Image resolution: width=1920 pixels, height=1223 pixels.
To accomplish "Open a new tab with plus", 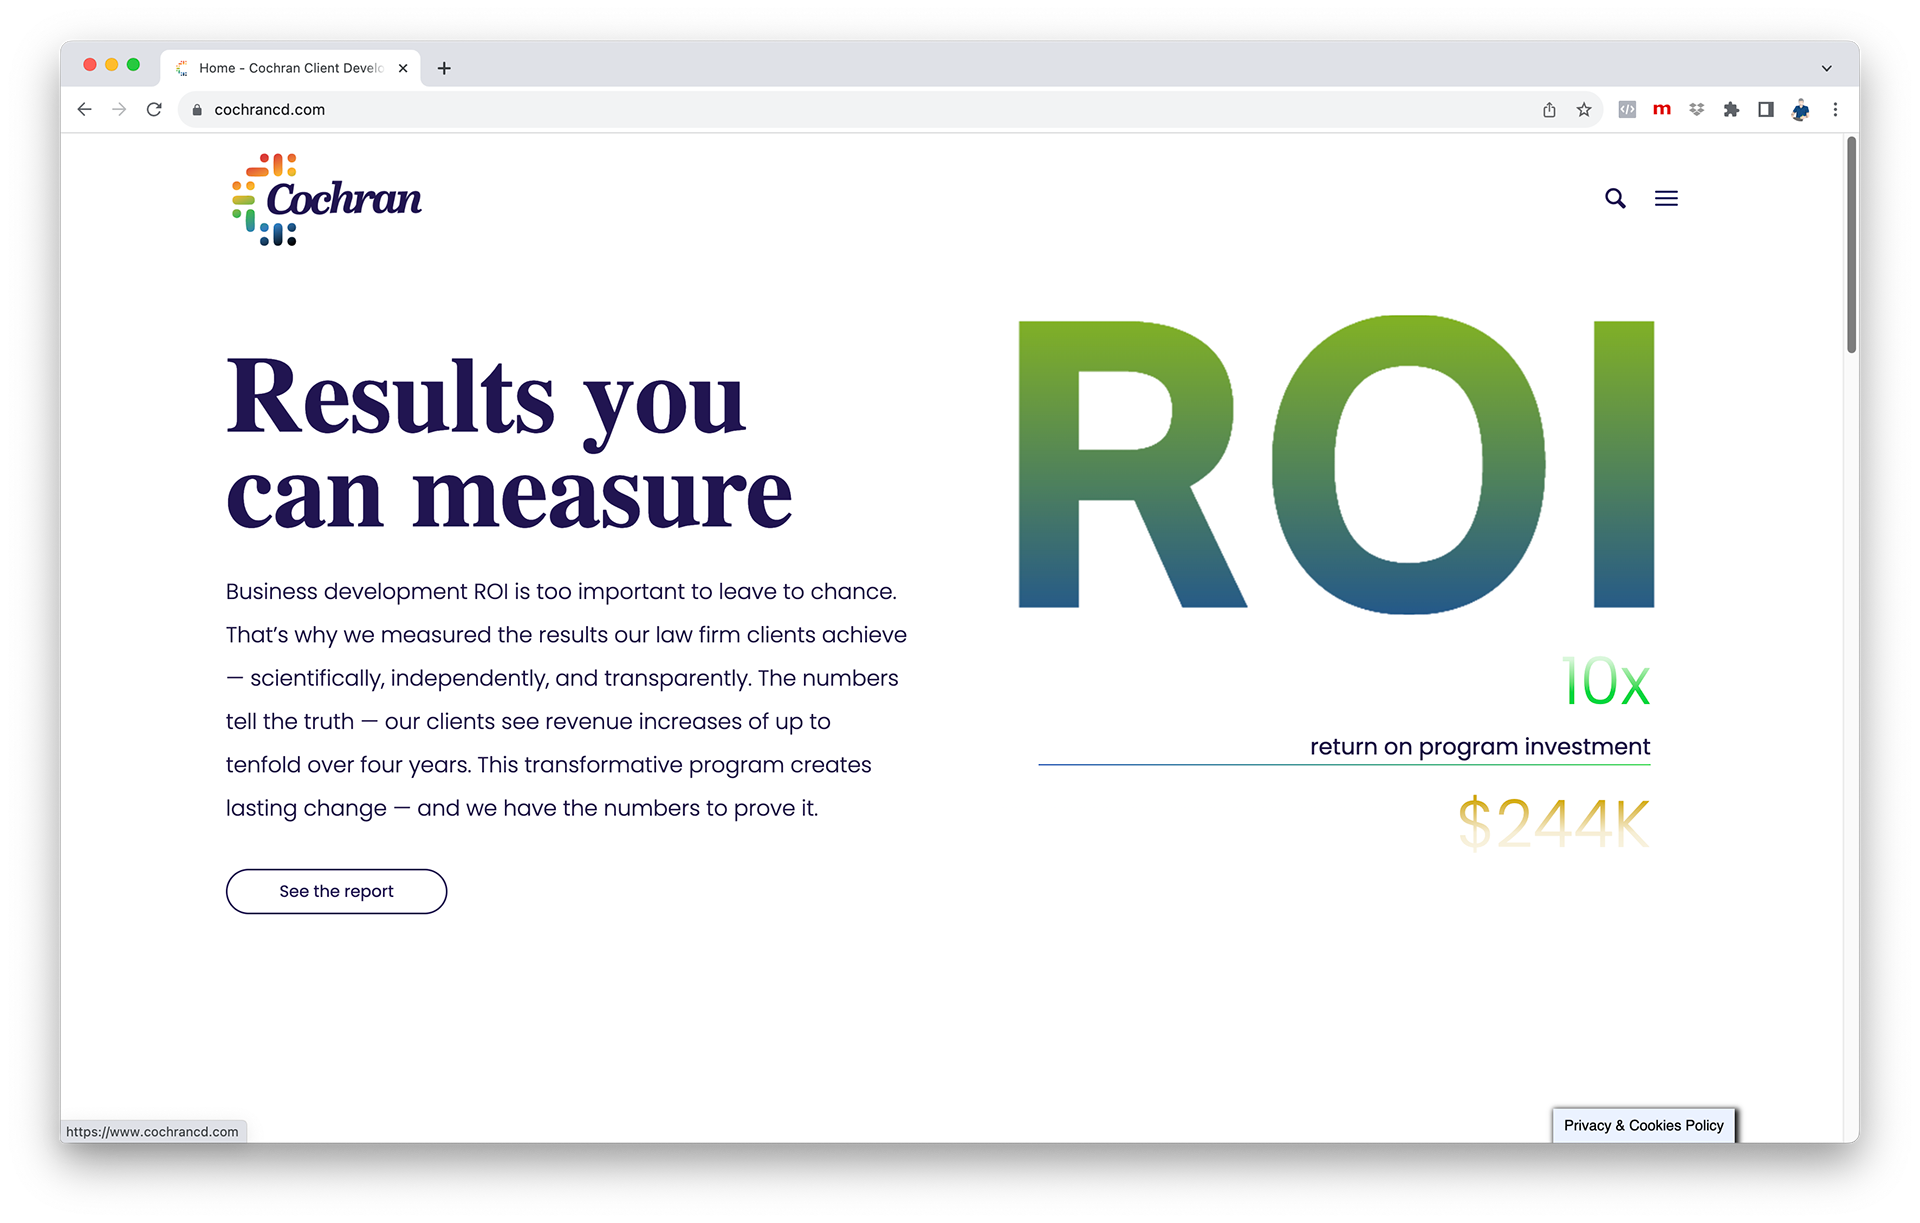I will 444,68.
